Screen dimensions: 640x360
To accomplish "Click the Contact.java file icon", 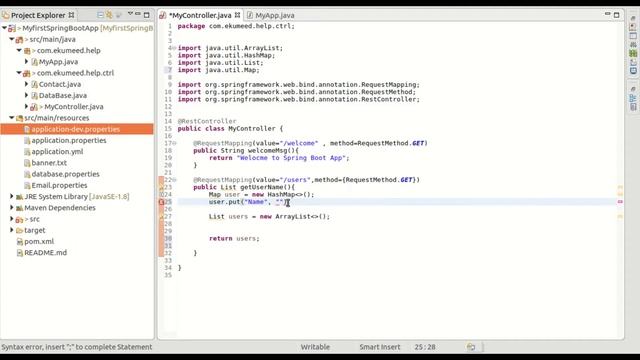I will tap(34, 84).
